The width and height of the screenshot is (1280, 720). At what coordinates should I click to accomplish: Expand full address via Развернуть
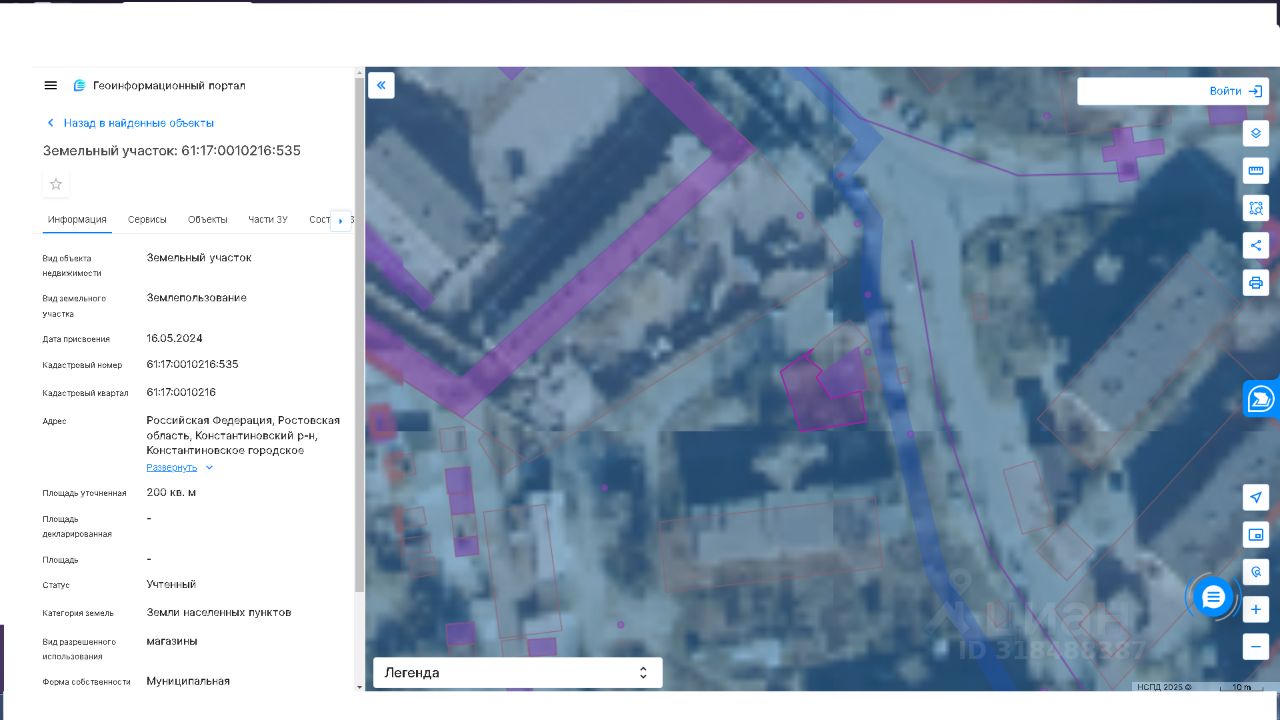[180, 467]
